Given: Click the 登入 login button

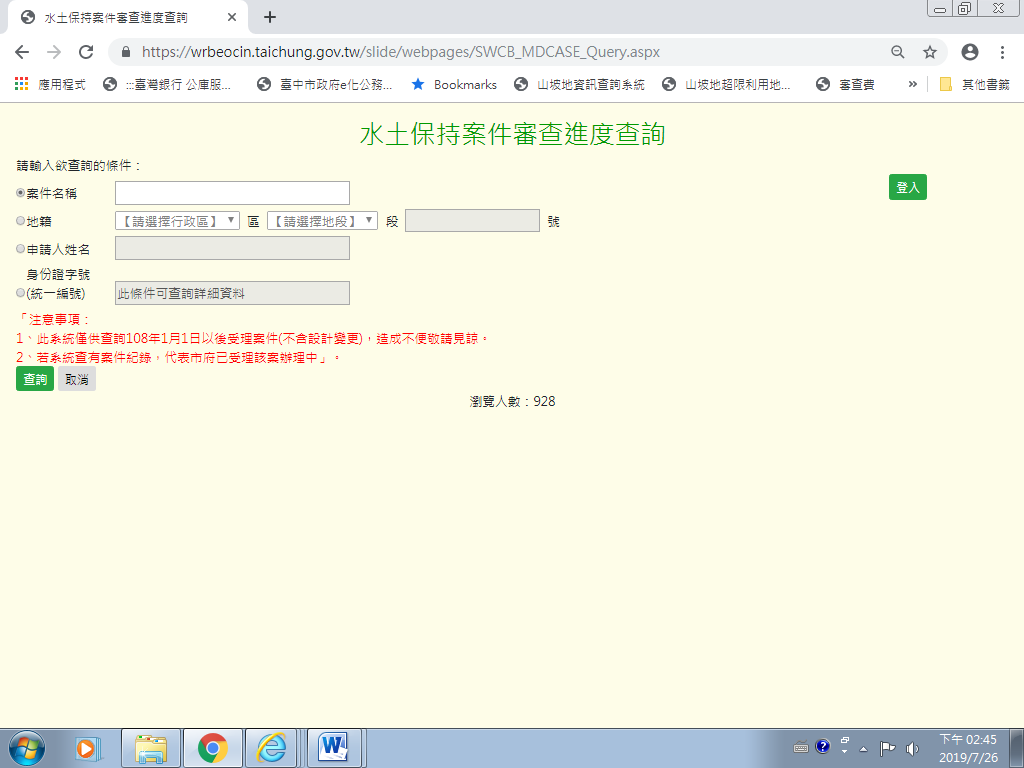Looking at the screenshot, I should tap(907, 187).
